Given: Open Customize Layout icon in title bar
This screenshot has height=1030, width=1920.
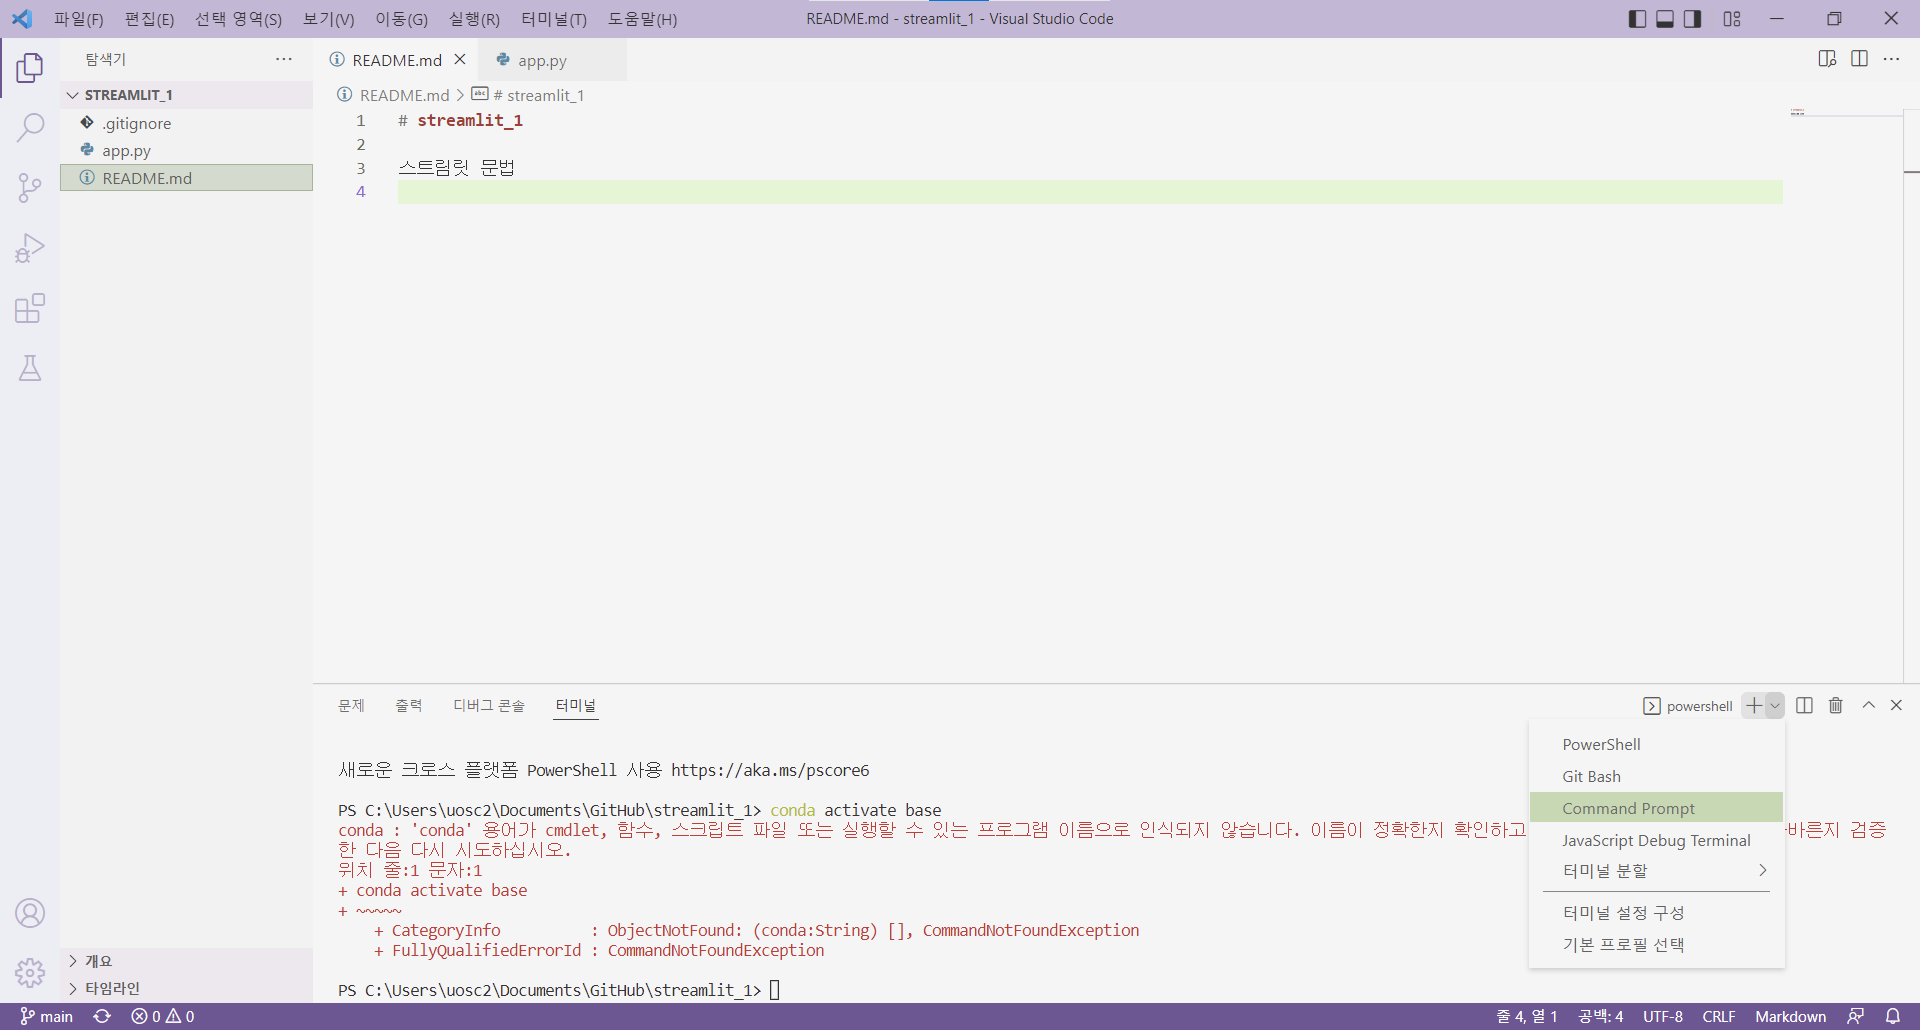Looking at the screenshot, I should 1732,19.
